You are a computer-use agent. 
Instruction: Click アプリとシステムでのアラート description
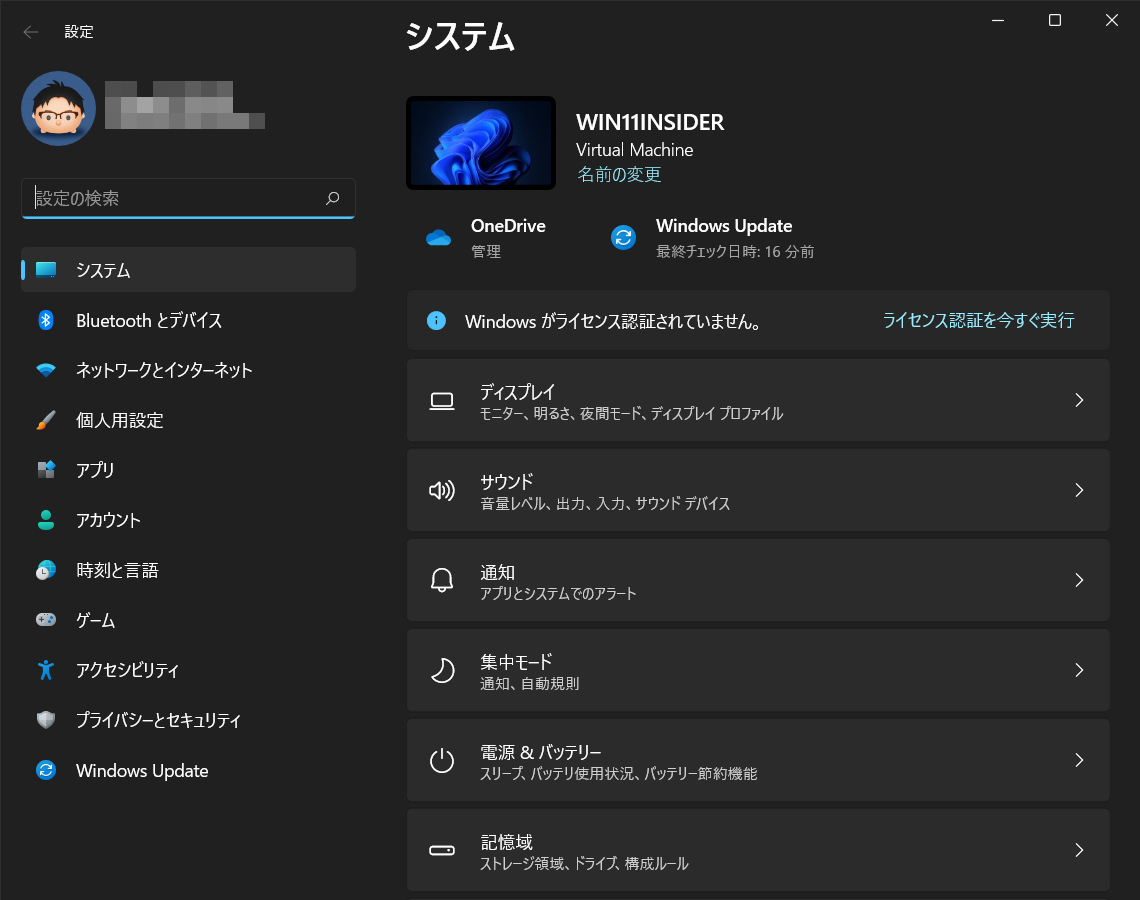558,593
